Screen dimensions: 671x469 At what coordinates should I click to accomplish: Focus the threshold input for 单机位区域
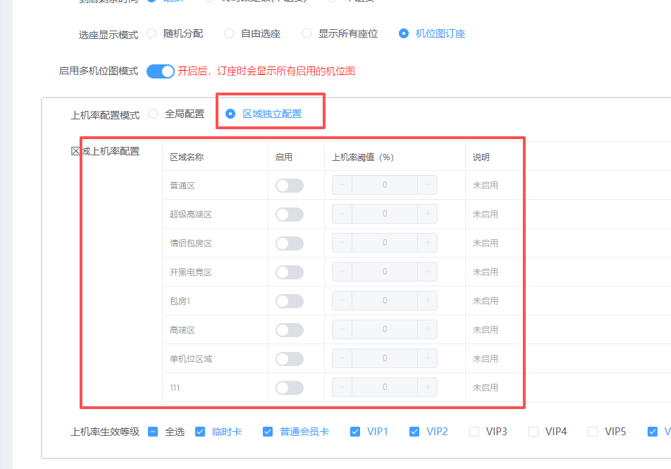pos(385,358)
